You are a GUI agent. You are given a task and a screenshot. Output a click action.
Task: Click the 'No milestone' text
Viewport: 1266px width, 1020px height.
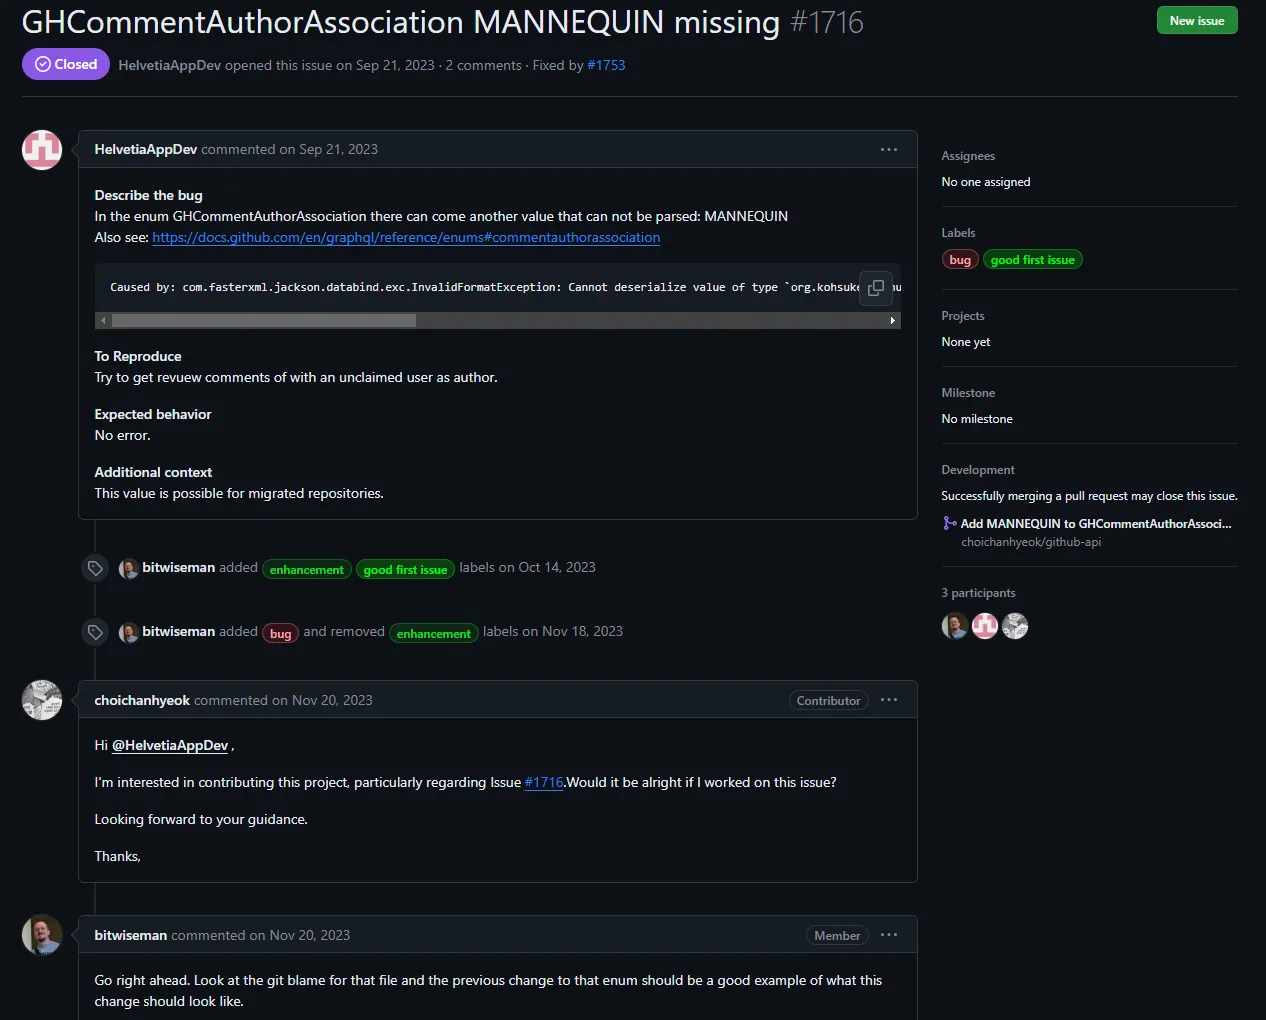pyautogui.click(x=977, y=419)
